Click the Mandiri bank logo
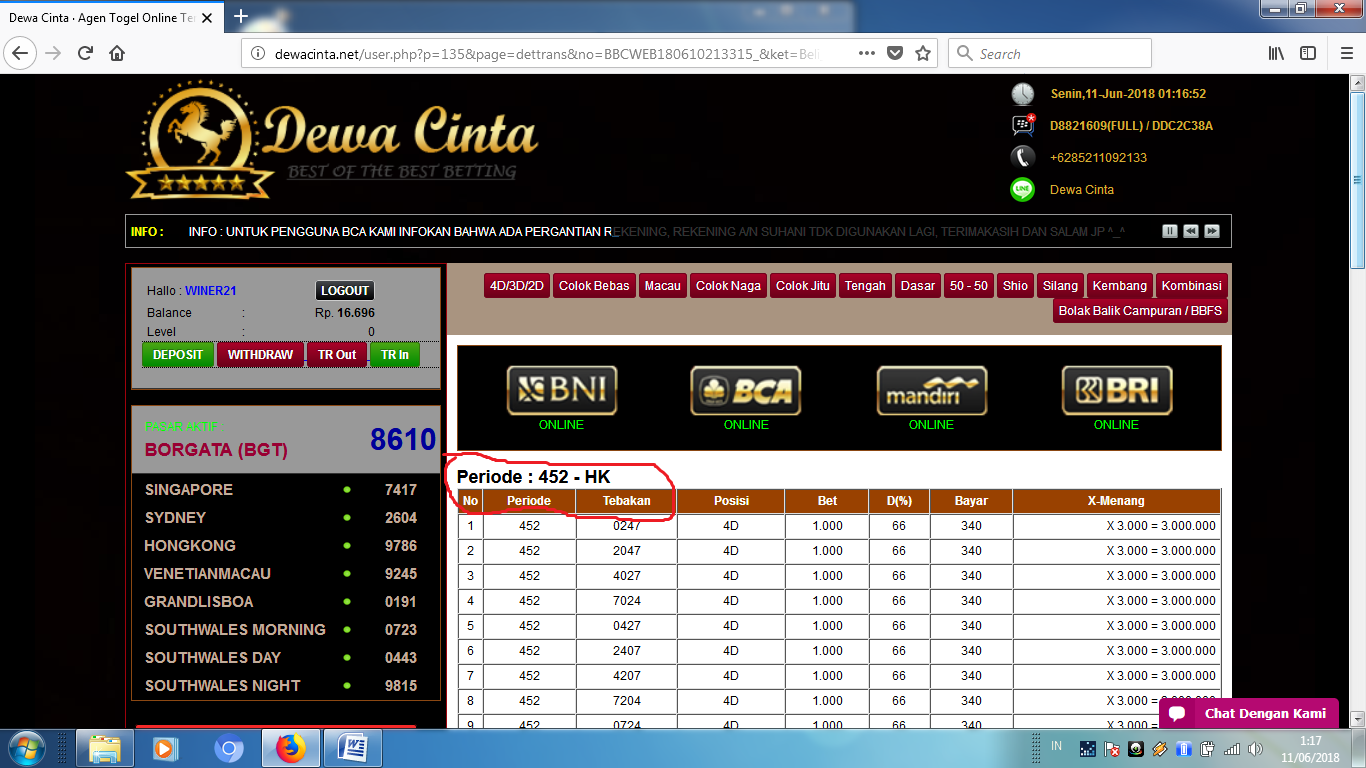 931,390
